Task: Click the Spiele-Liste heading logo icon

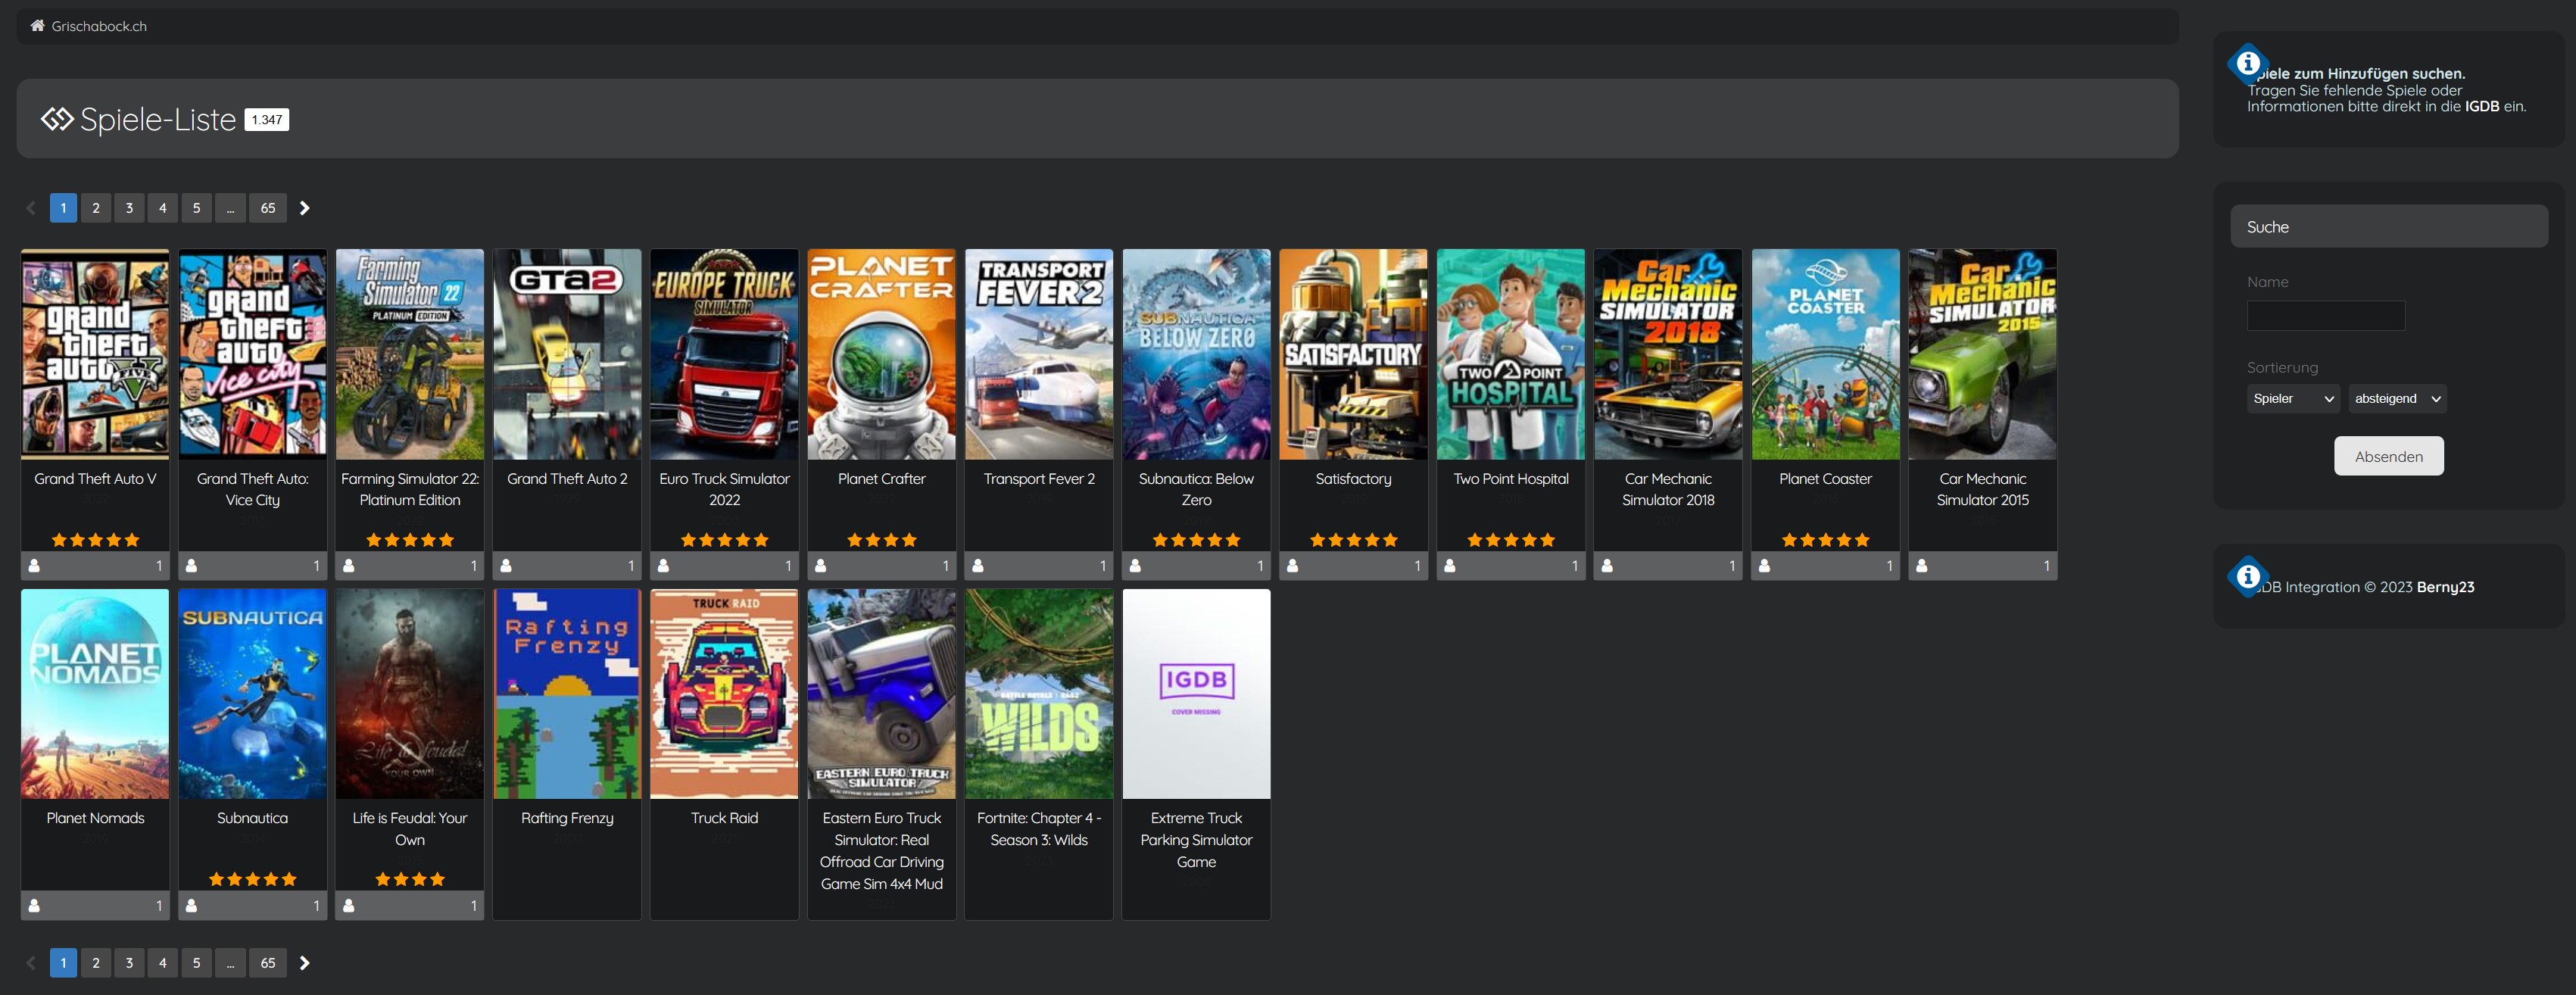Action: (x=57, y=120)
